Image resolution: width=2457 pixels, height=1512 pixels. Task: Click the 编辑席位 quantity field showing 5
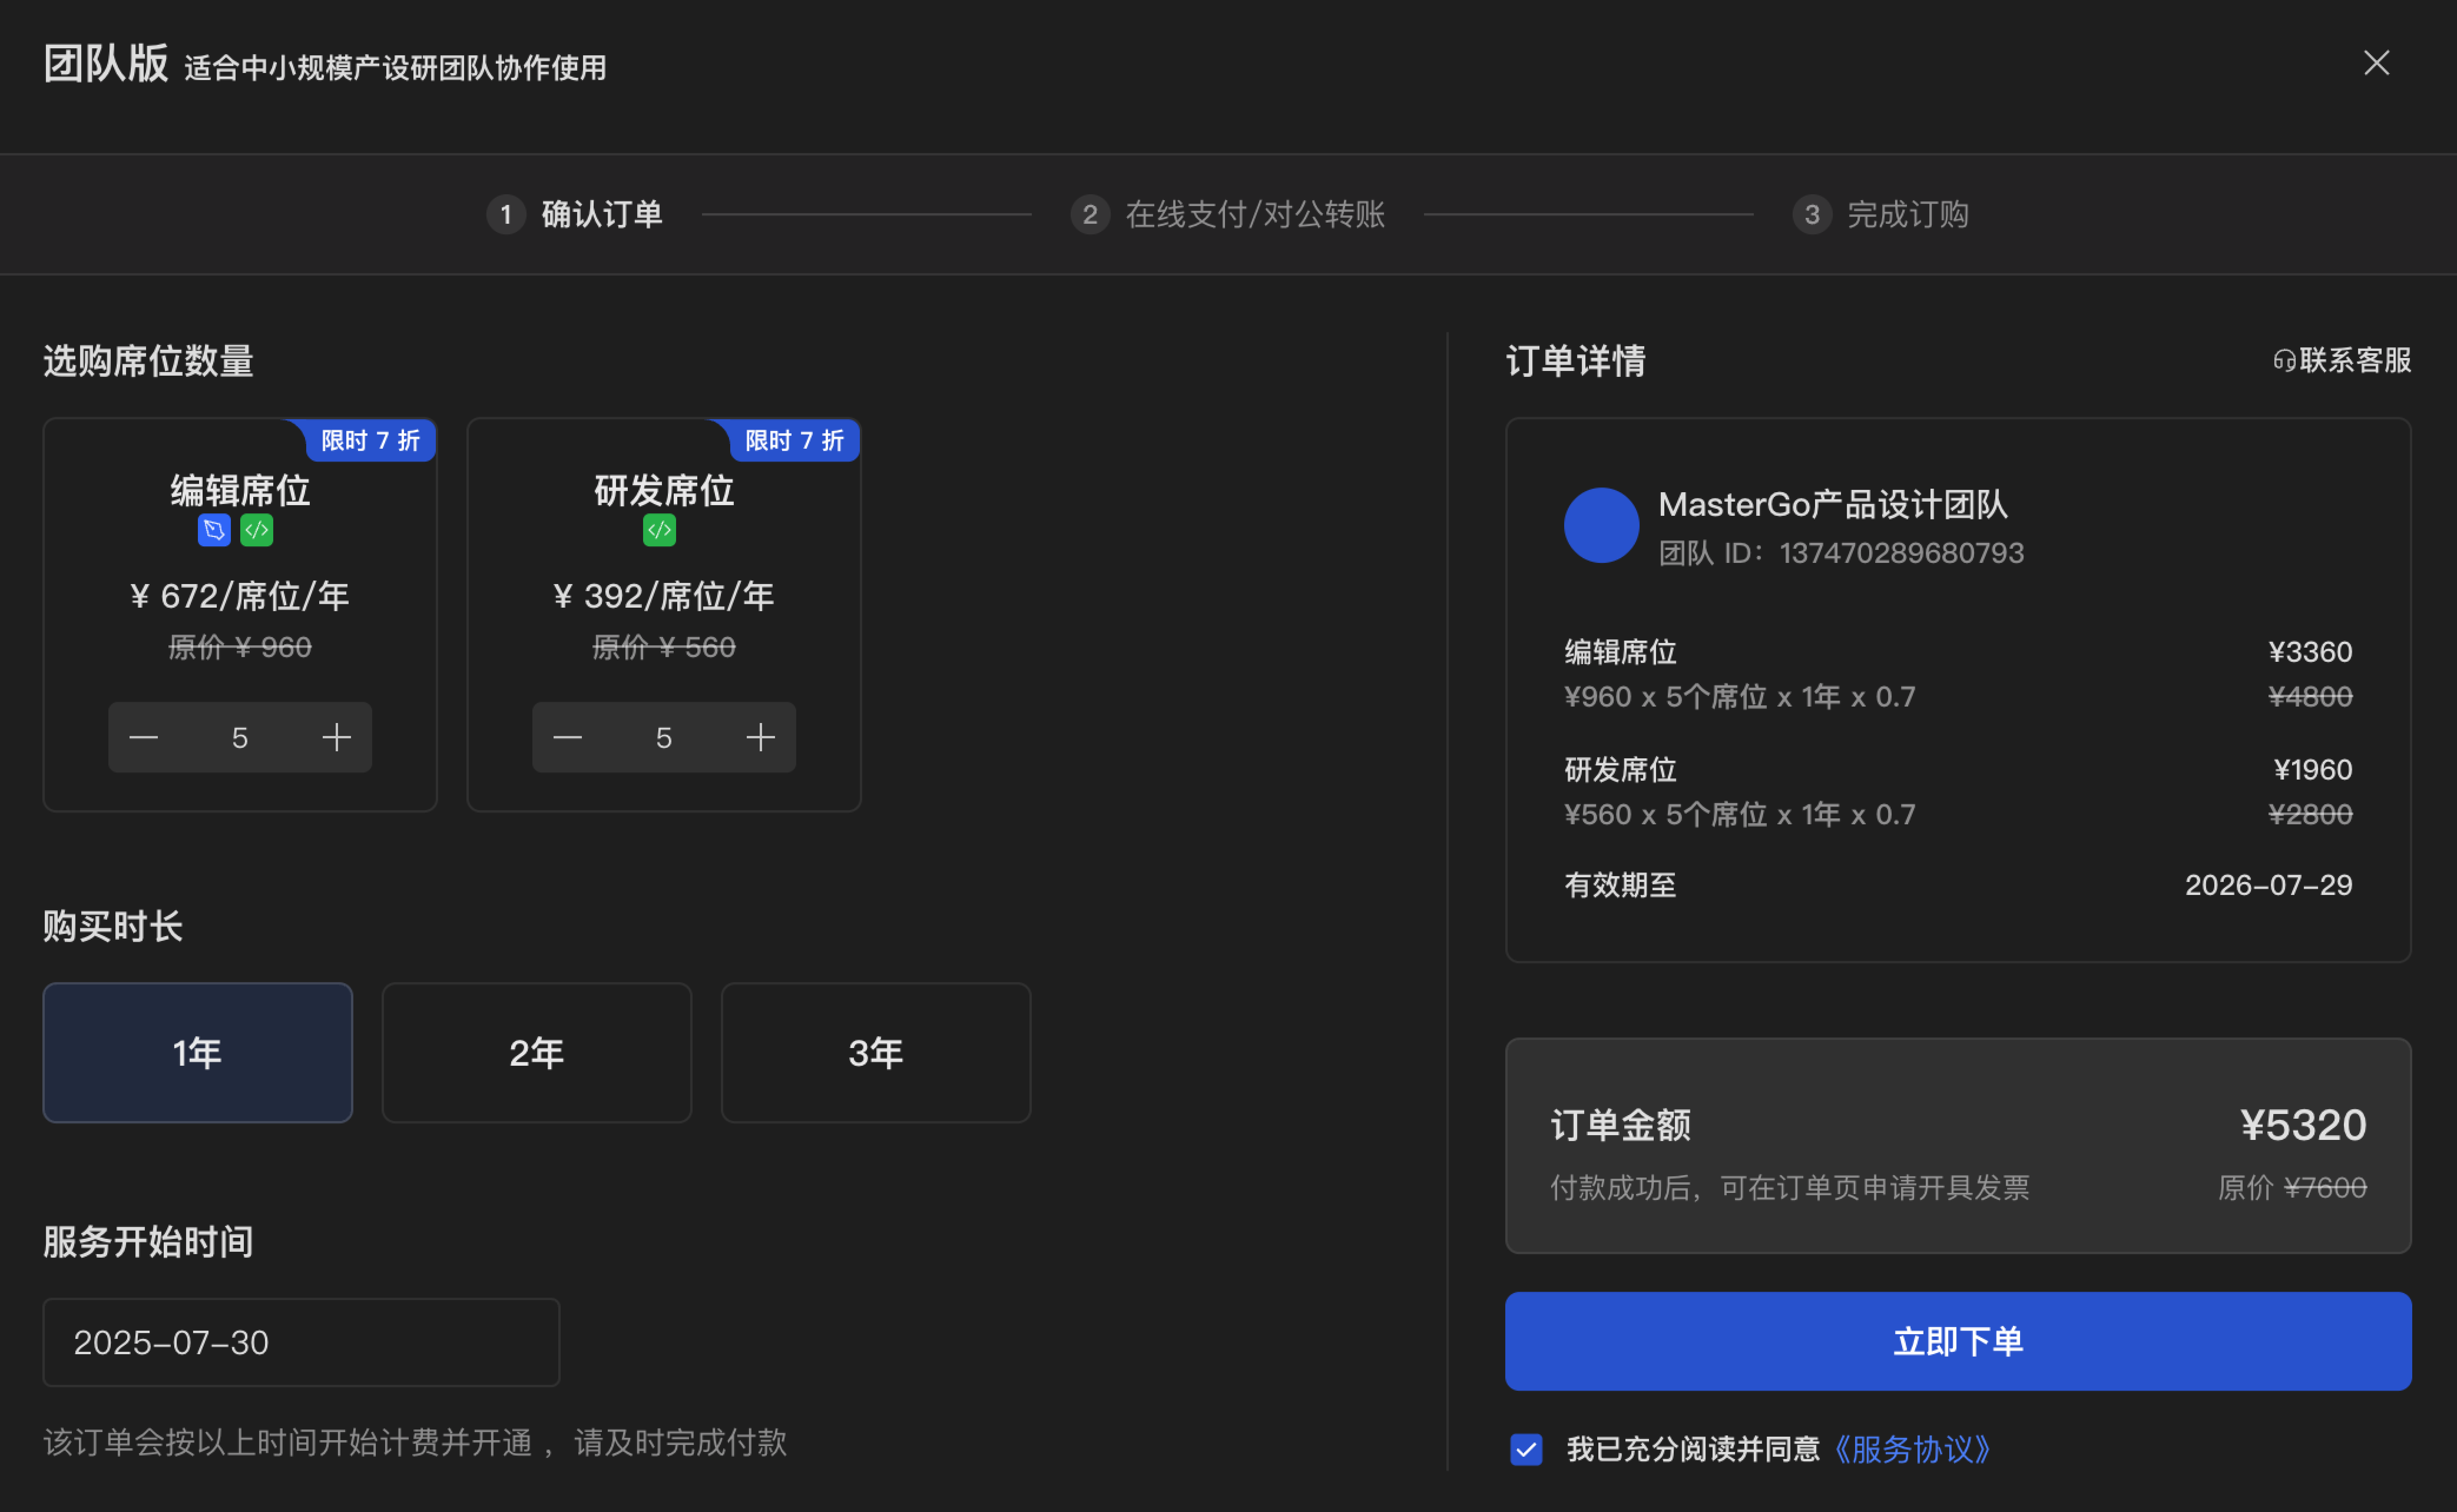(x=240, y=738)
